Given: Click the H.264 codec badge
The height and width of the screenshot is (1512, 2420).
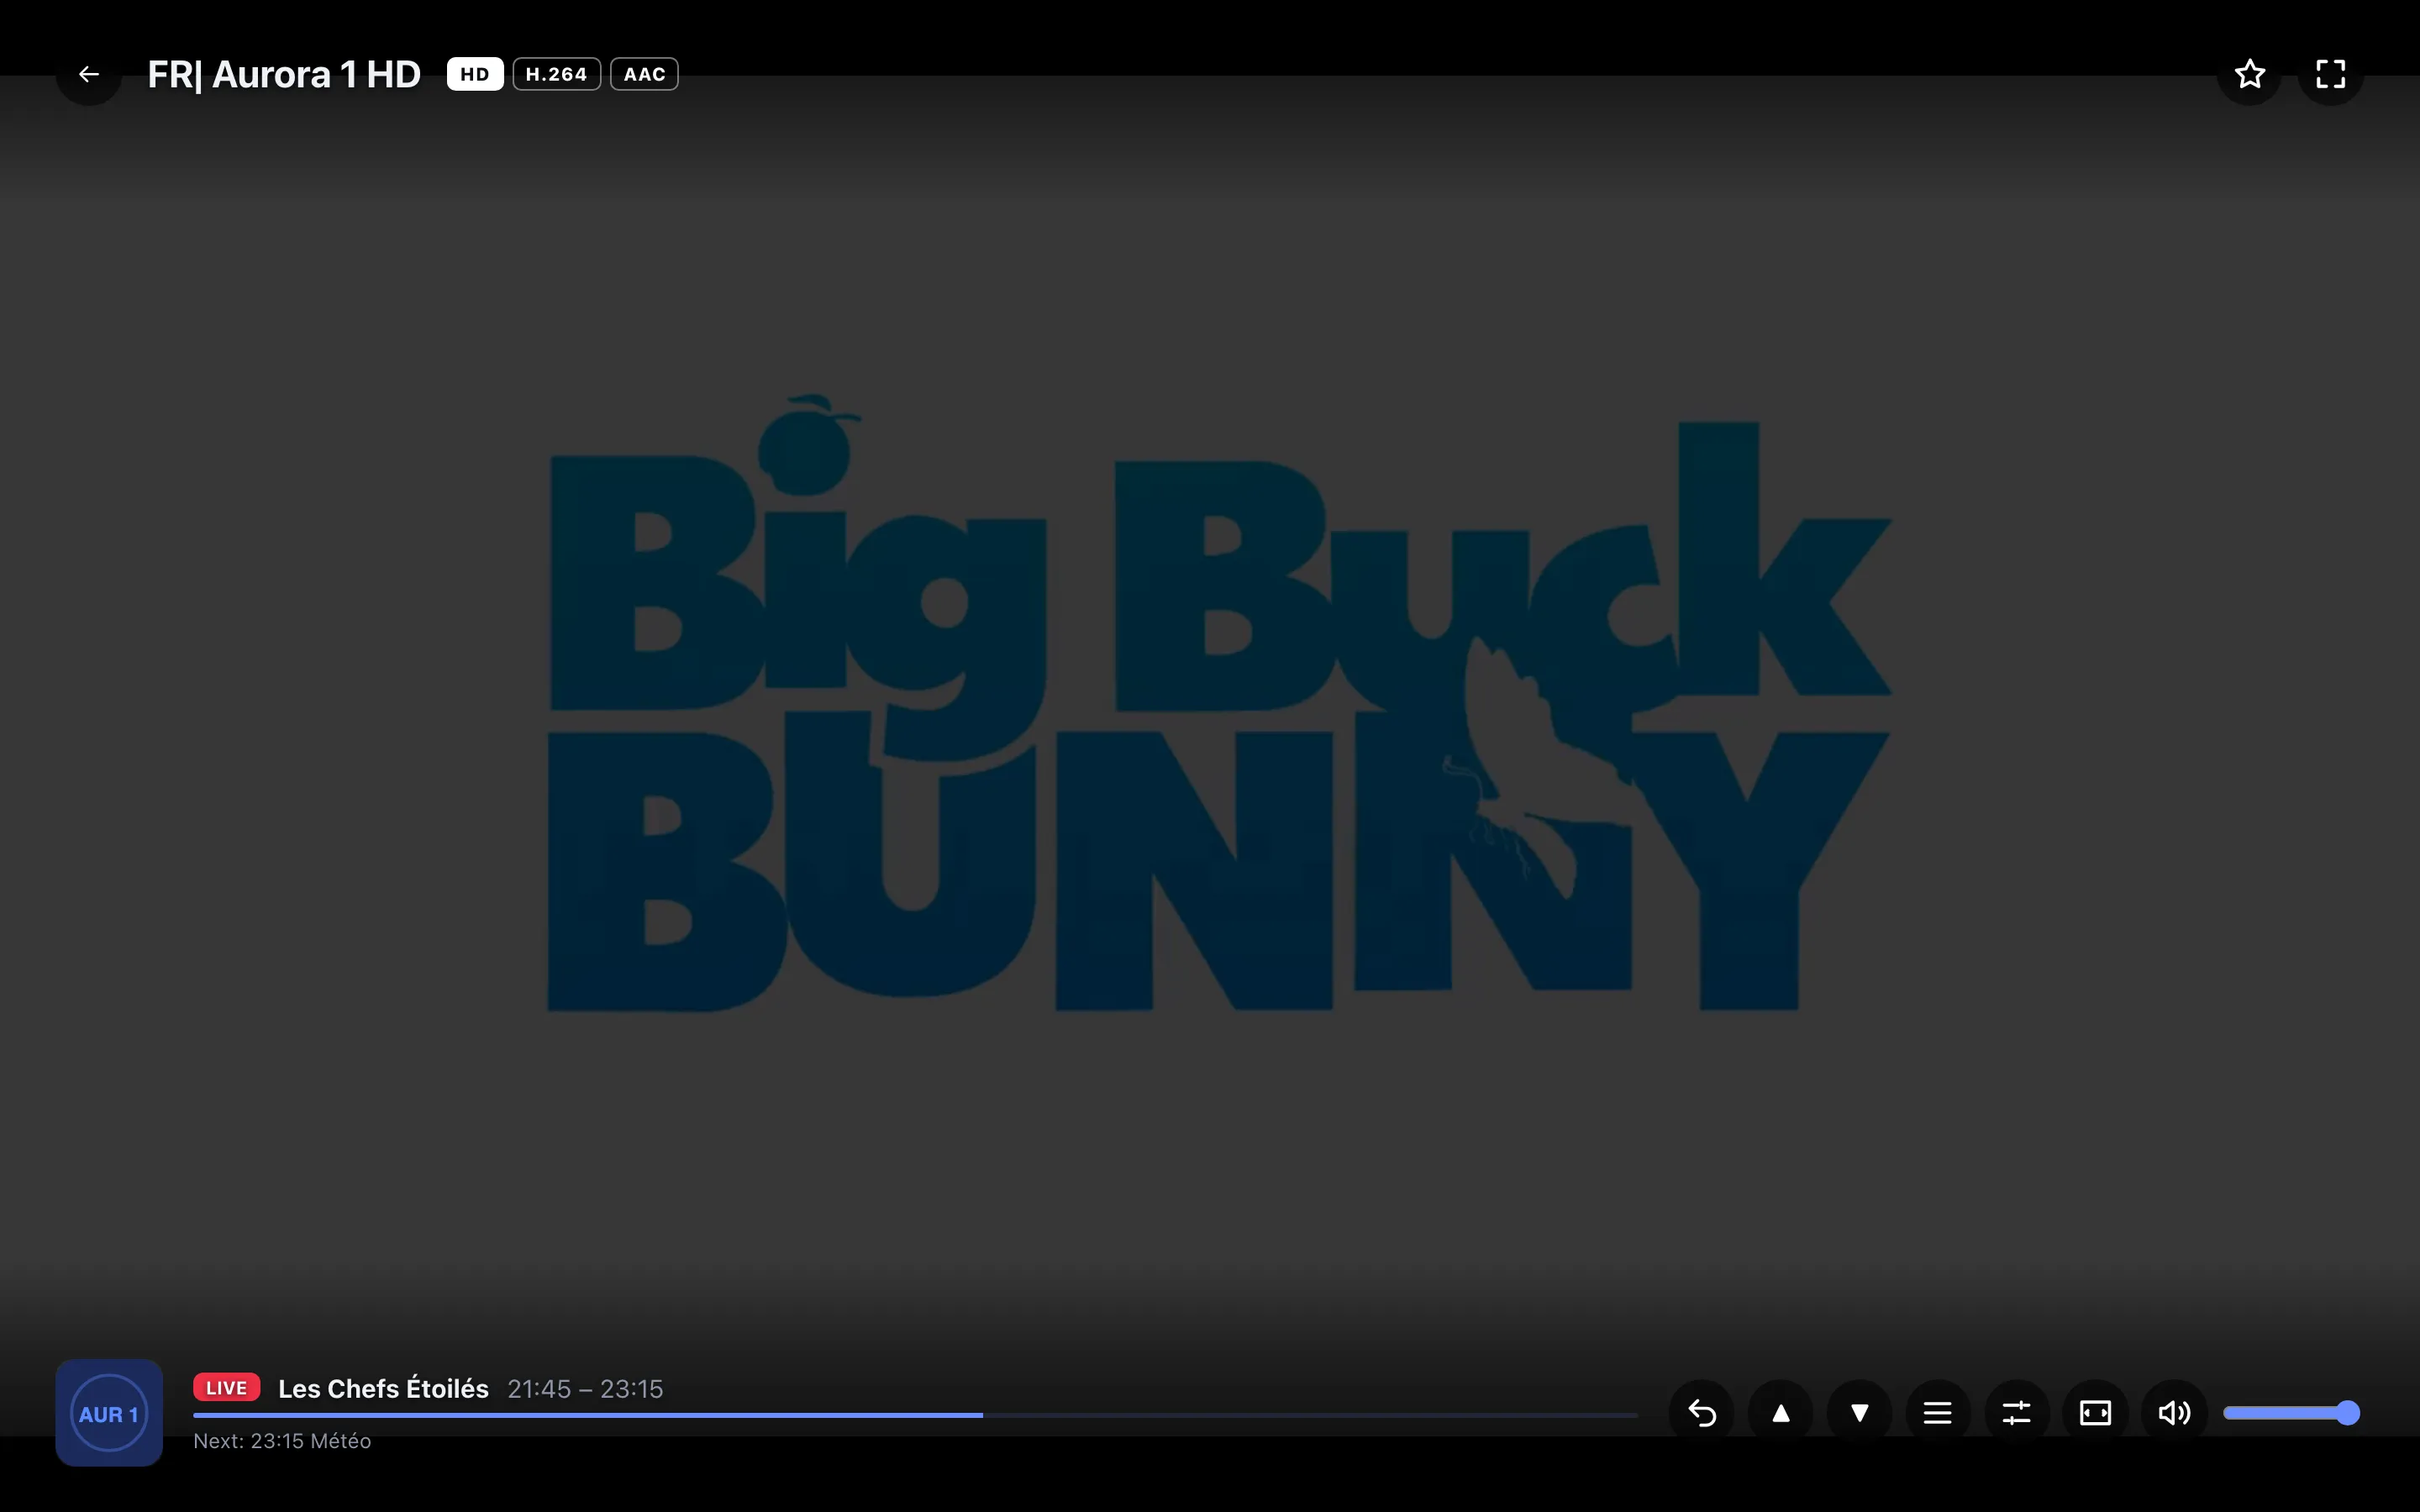Looking at the screenshot, I should coord(557,74).
